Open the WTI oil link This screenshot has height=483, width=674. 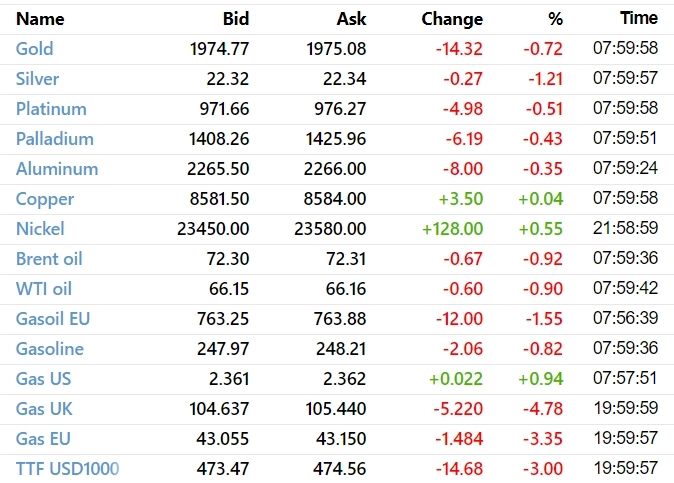(45, 289)
